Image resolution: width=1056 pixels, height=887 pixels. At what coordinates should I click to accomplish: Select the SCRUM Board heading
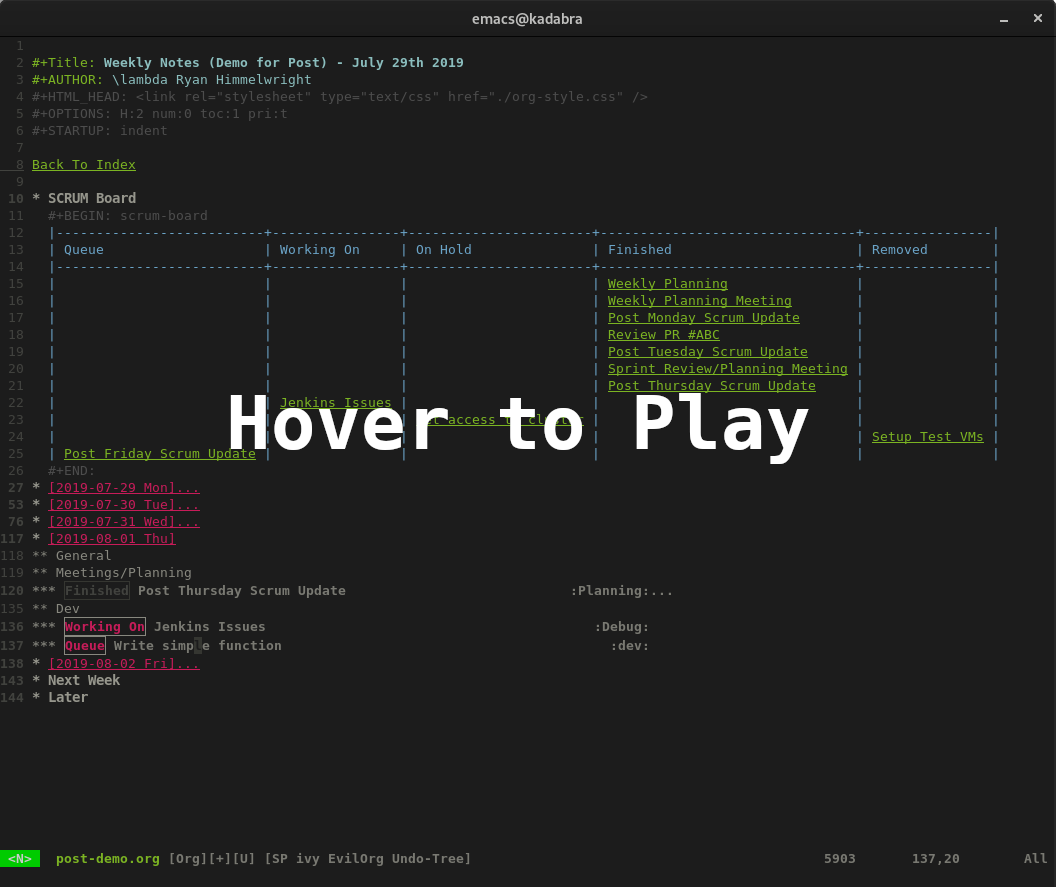click(91, 198)
